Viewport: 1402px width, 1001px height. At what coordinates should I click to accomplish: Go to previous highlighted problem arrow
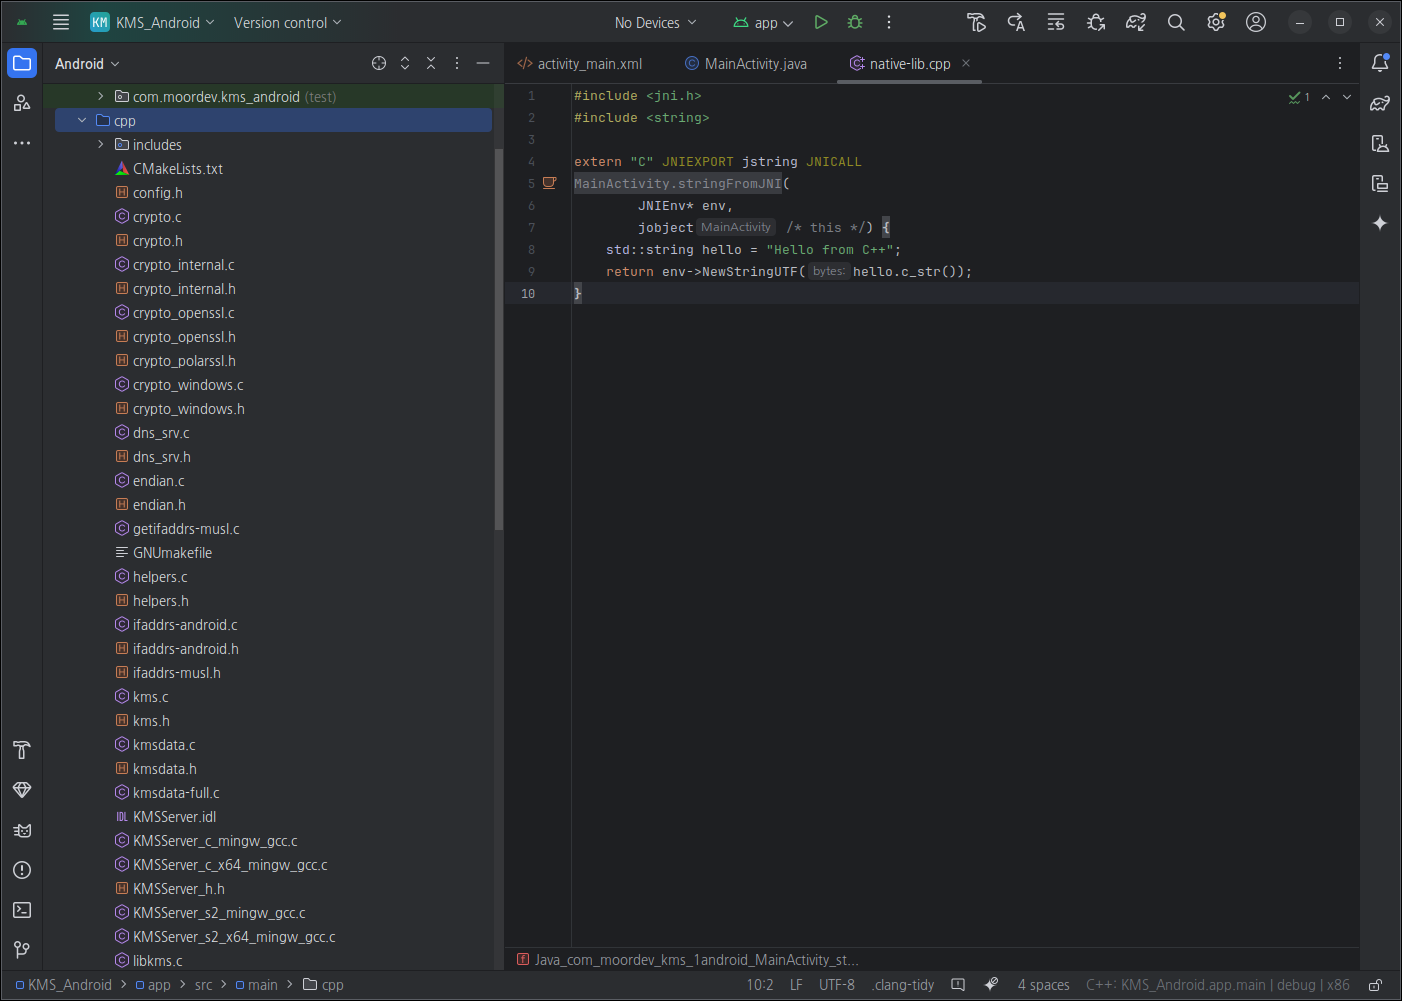click(x=1326, y=97)
